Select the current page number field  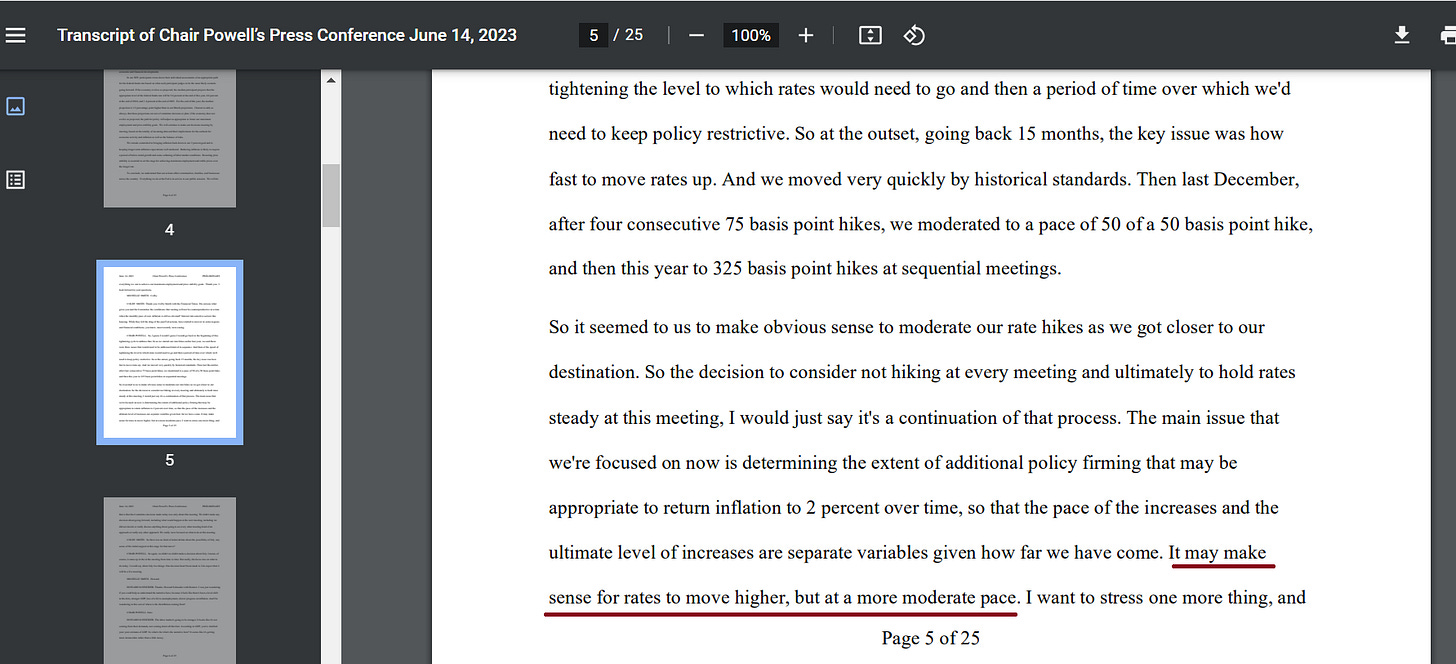click(x=594, y=35)
